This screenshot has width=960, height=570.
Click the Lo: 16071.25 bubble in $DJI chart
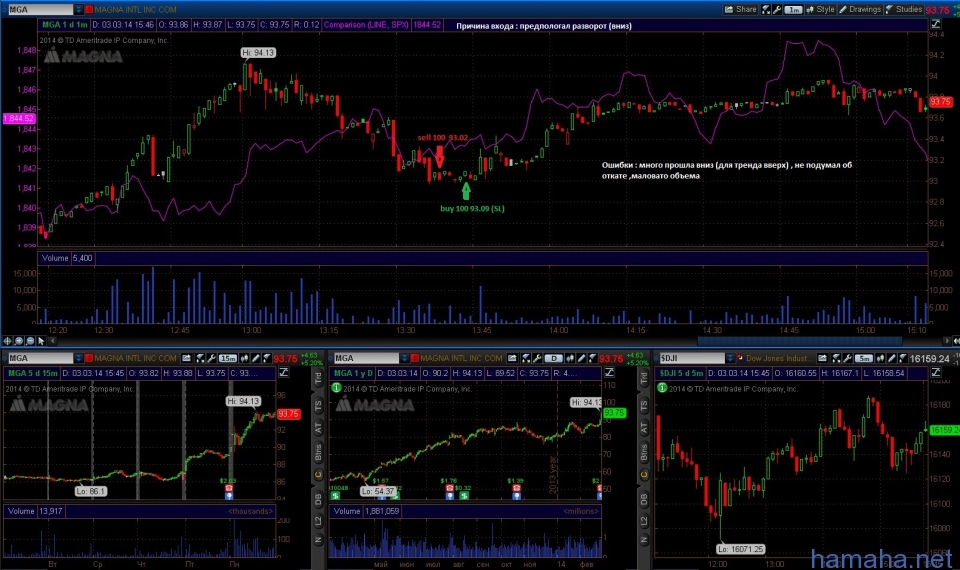tap(741, 549)
